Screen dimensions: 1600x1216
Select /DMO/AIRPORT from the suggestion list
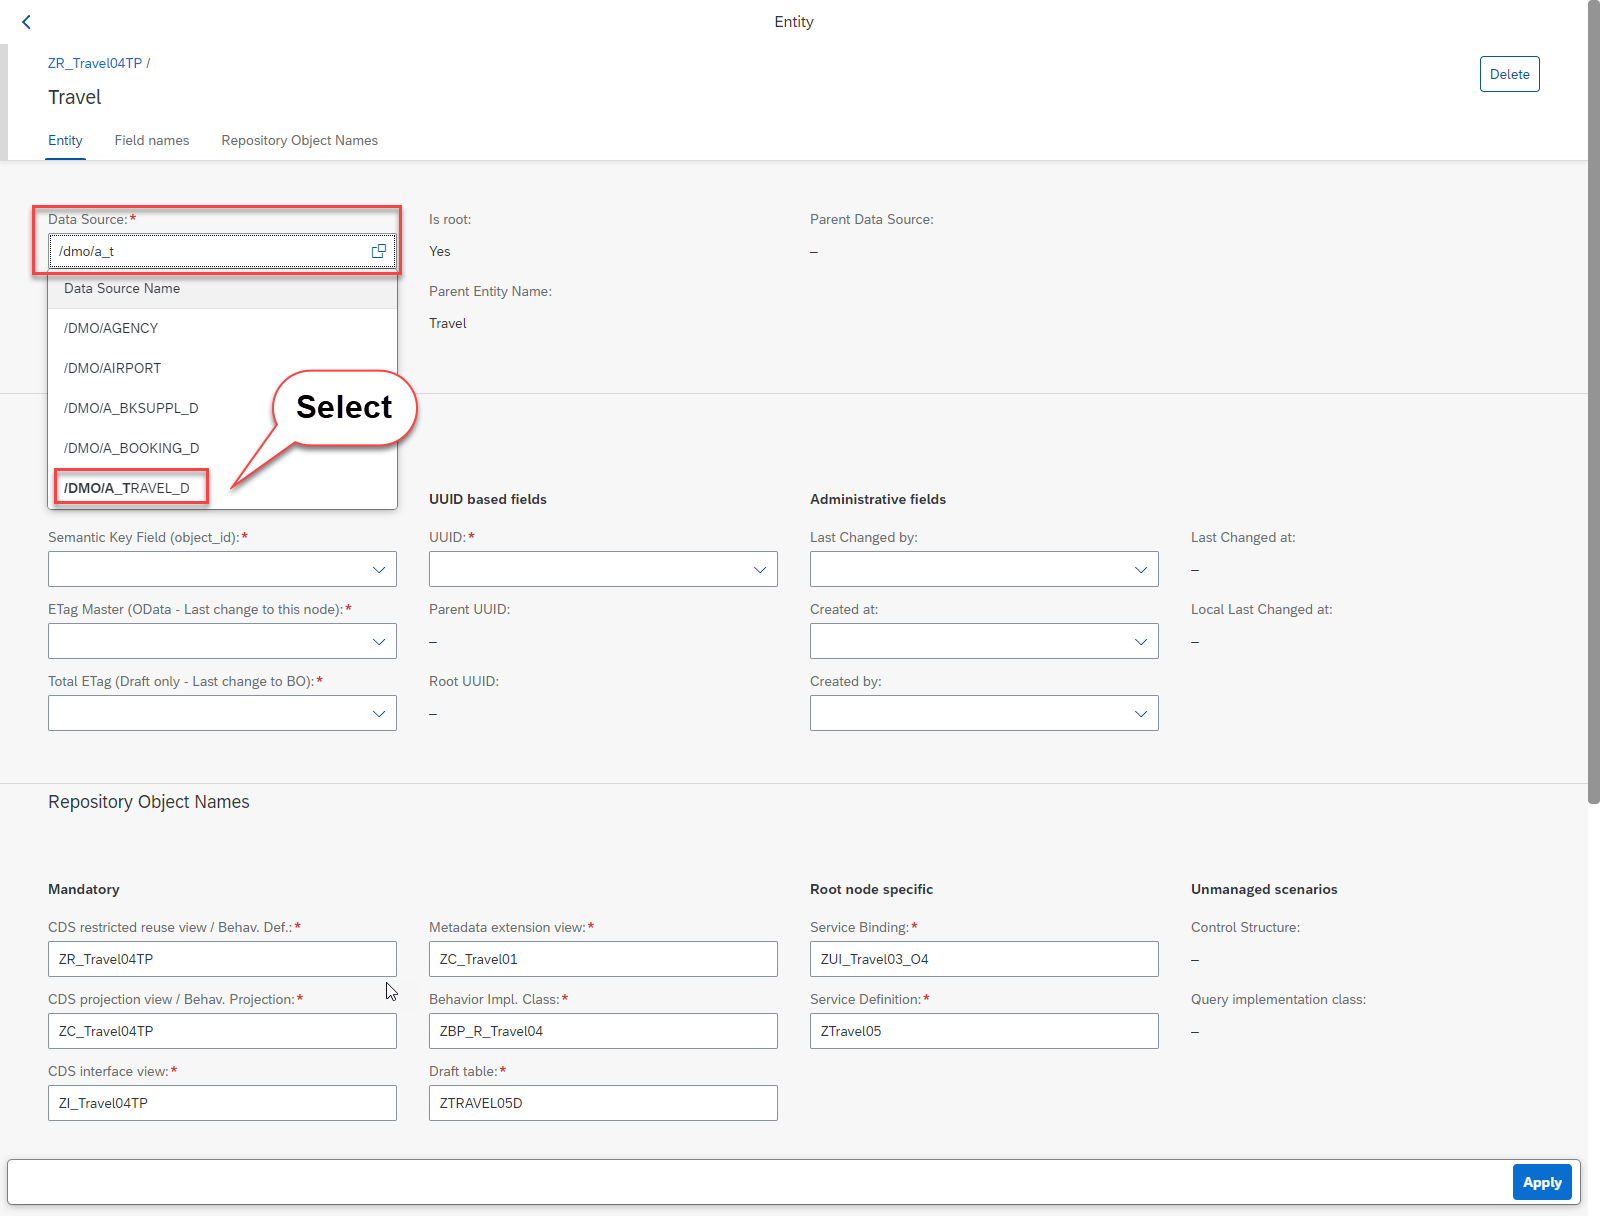point(223,368)
